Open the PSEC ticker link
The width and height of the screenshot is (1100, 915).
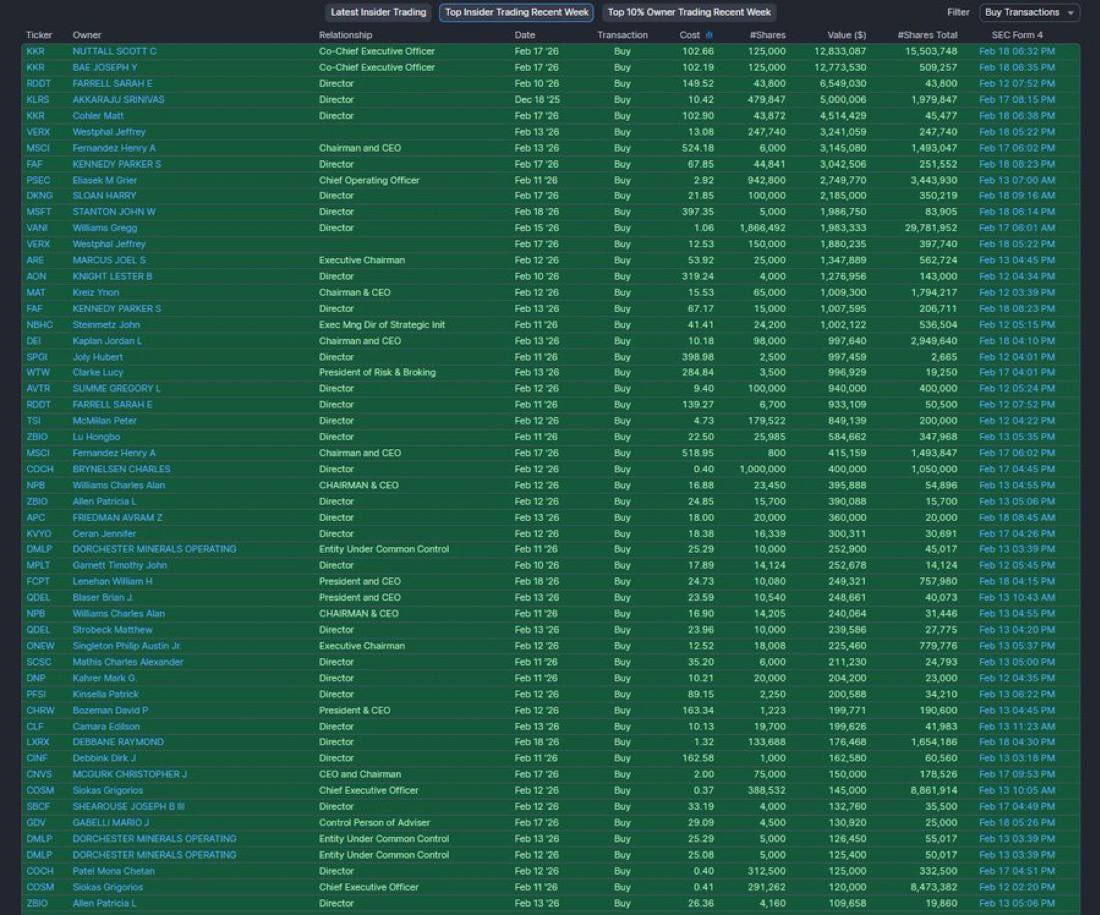point(38,180)
